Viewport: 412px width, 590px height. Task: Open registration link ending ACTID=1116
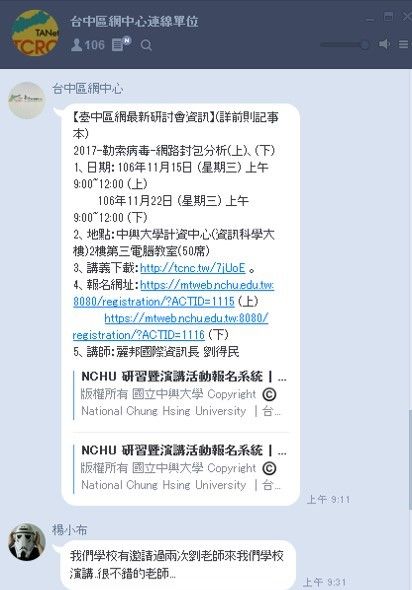tap(170, 326)
